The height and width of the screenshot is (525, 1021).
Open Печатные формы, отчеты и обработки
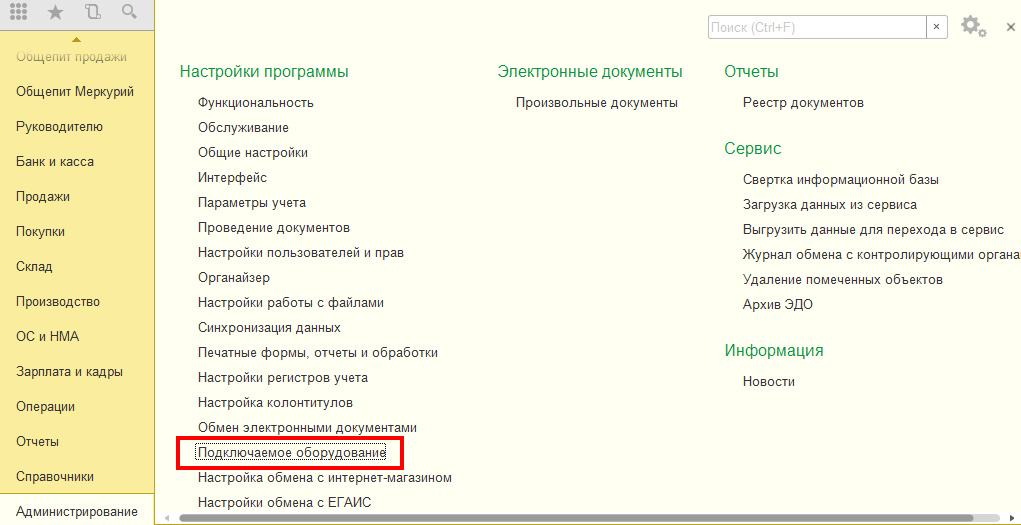pos(318,353)
